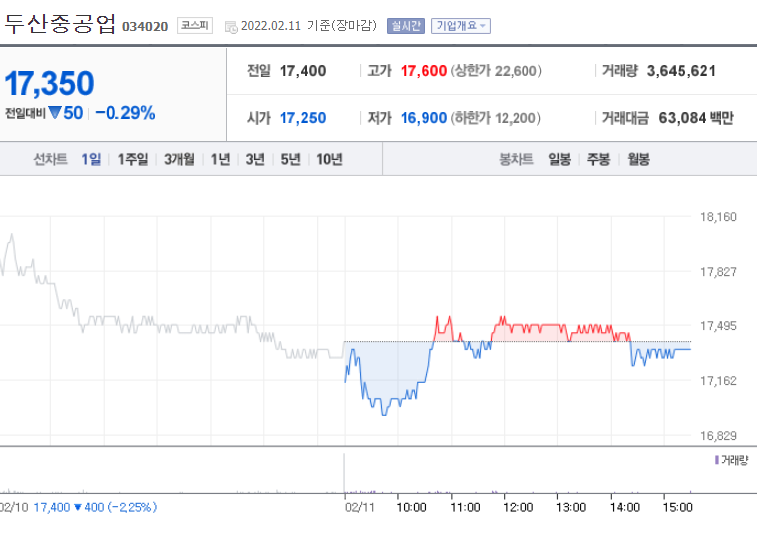Screen dimensions: 757x533
Task: Click the 17,495 price axis label
Action: [x=718, y=326]
